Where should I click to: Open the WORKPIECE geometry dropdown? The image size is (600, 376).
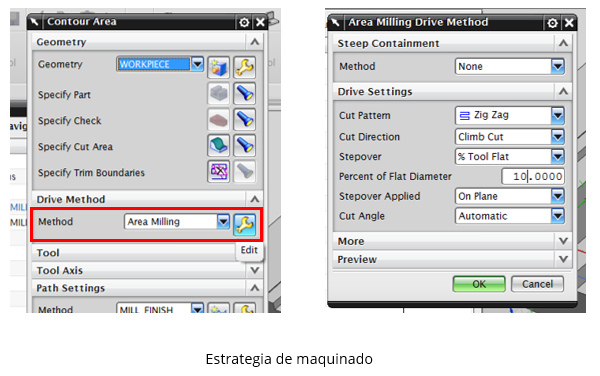(197, 64)
